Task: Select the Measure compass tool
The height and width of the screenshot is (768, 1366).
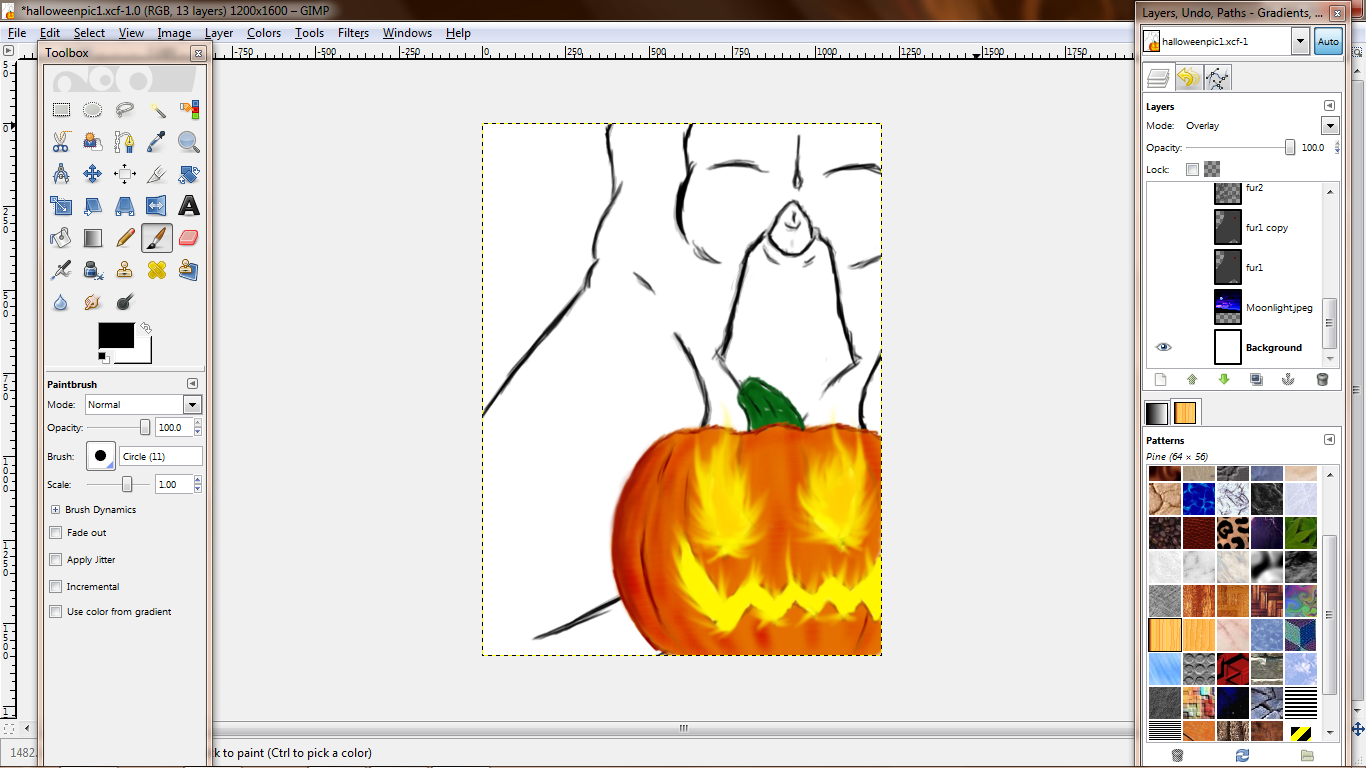Action: pyautogui.click(x=61, y=174)
